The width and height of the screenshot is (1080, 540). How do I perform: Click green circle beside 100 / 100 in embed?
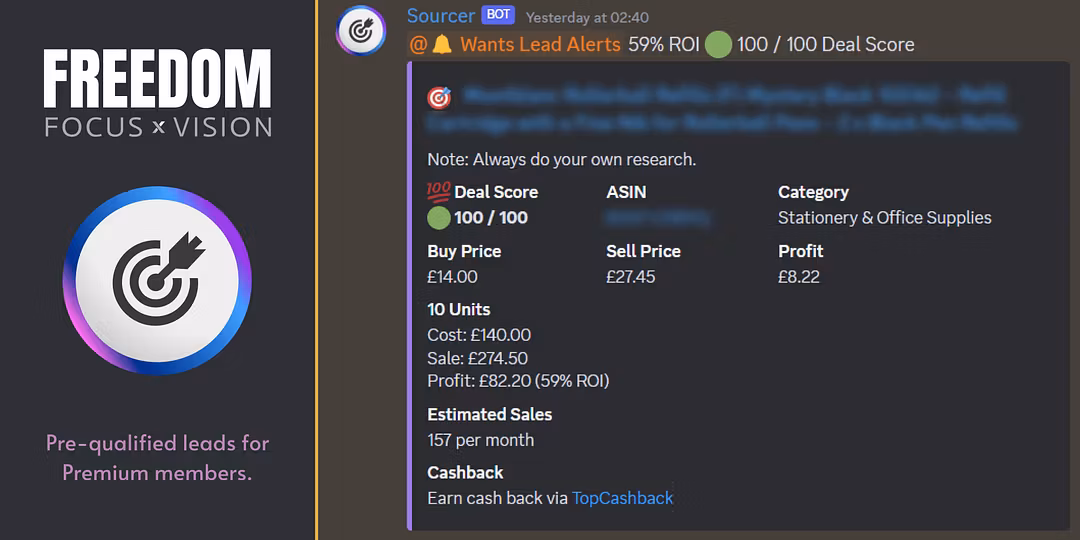pos(438,218)
